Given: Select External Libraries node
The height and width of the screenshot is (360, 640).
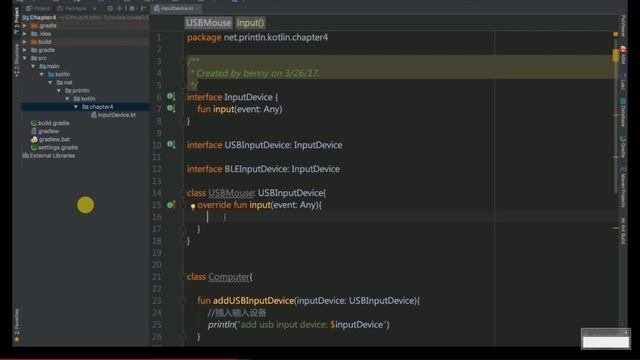Looking at the screenshot, I should point(49,156).
